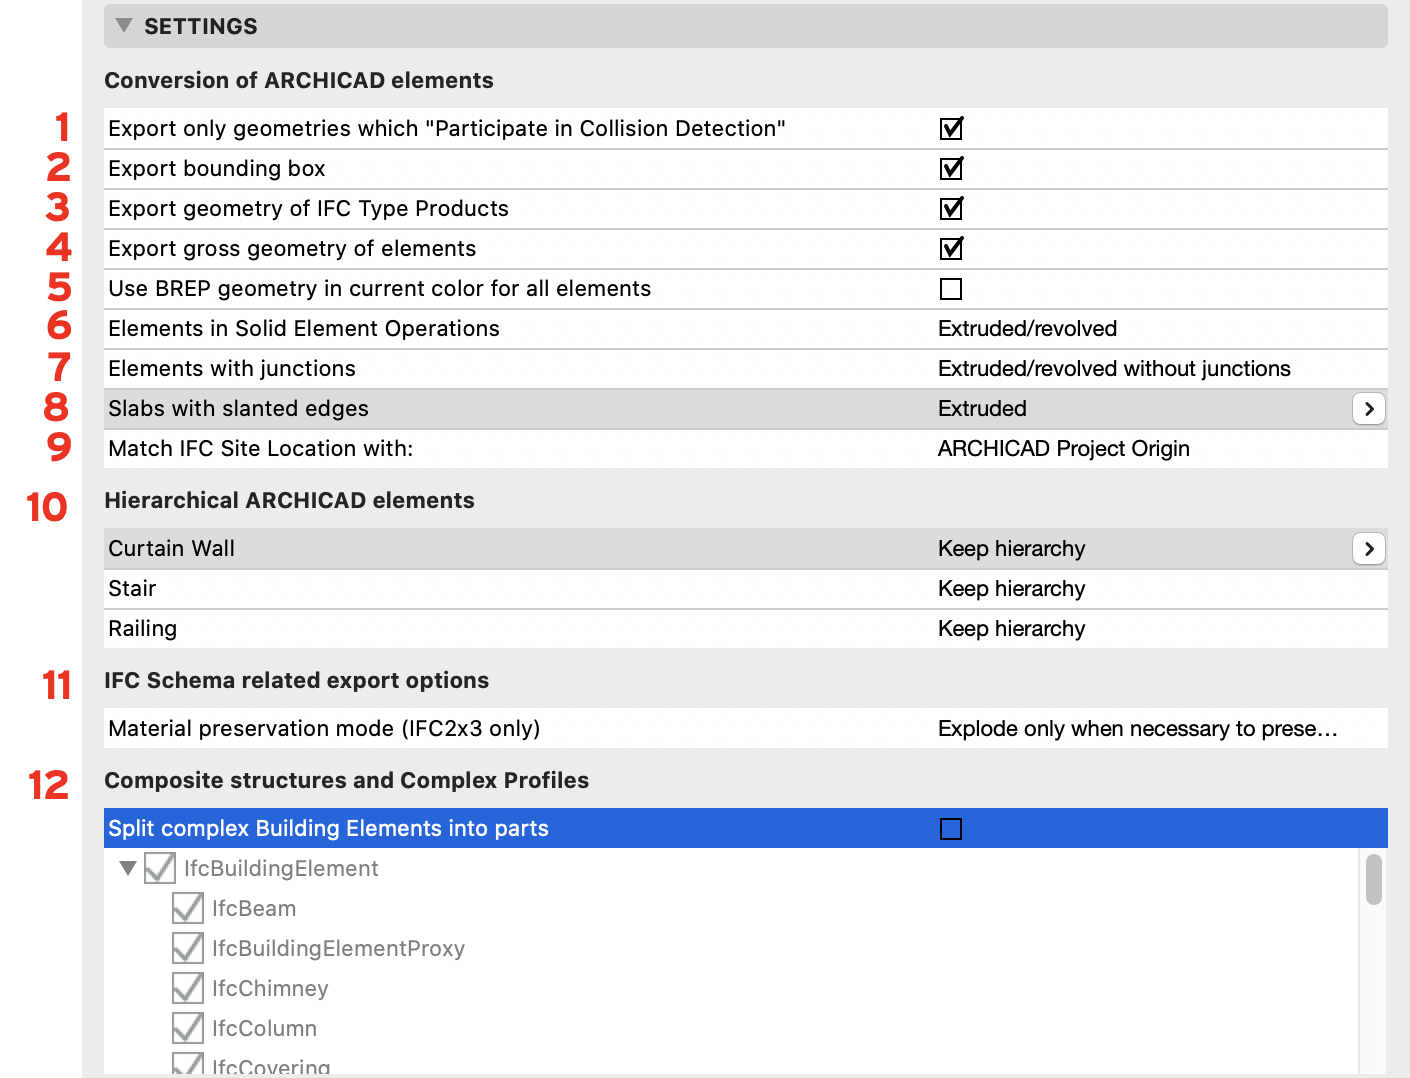Toggle IfcBuildingElementProxy checkbox
The image size is (1410, 1078).
pyautogui.click(x=188, y=948)
